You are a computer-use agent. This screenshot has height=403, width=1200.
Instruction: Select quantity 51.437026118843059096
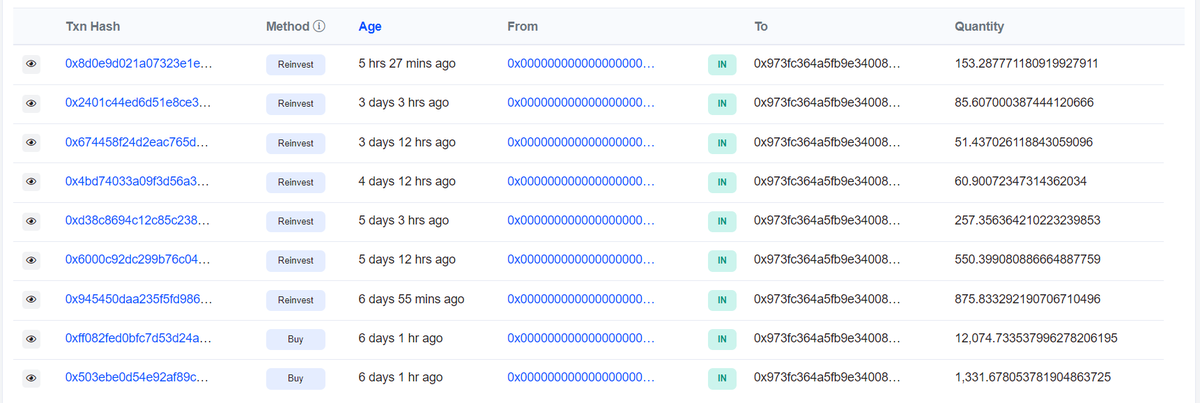tap(1024, 142)
